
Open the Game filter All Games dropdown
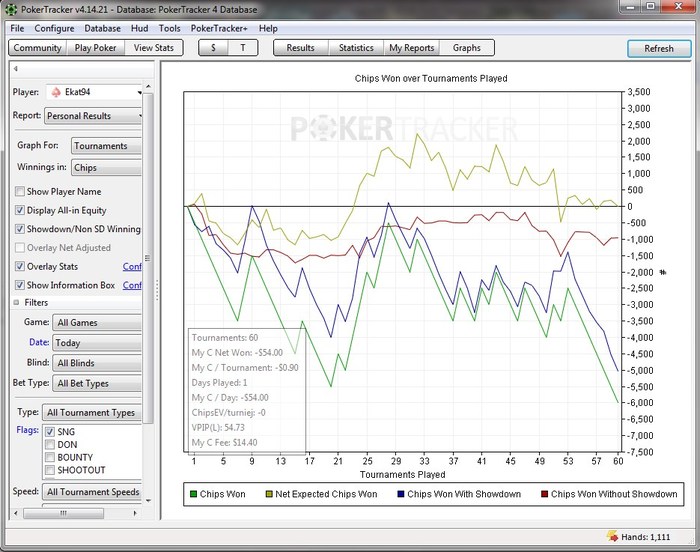(x=97, y=322)
